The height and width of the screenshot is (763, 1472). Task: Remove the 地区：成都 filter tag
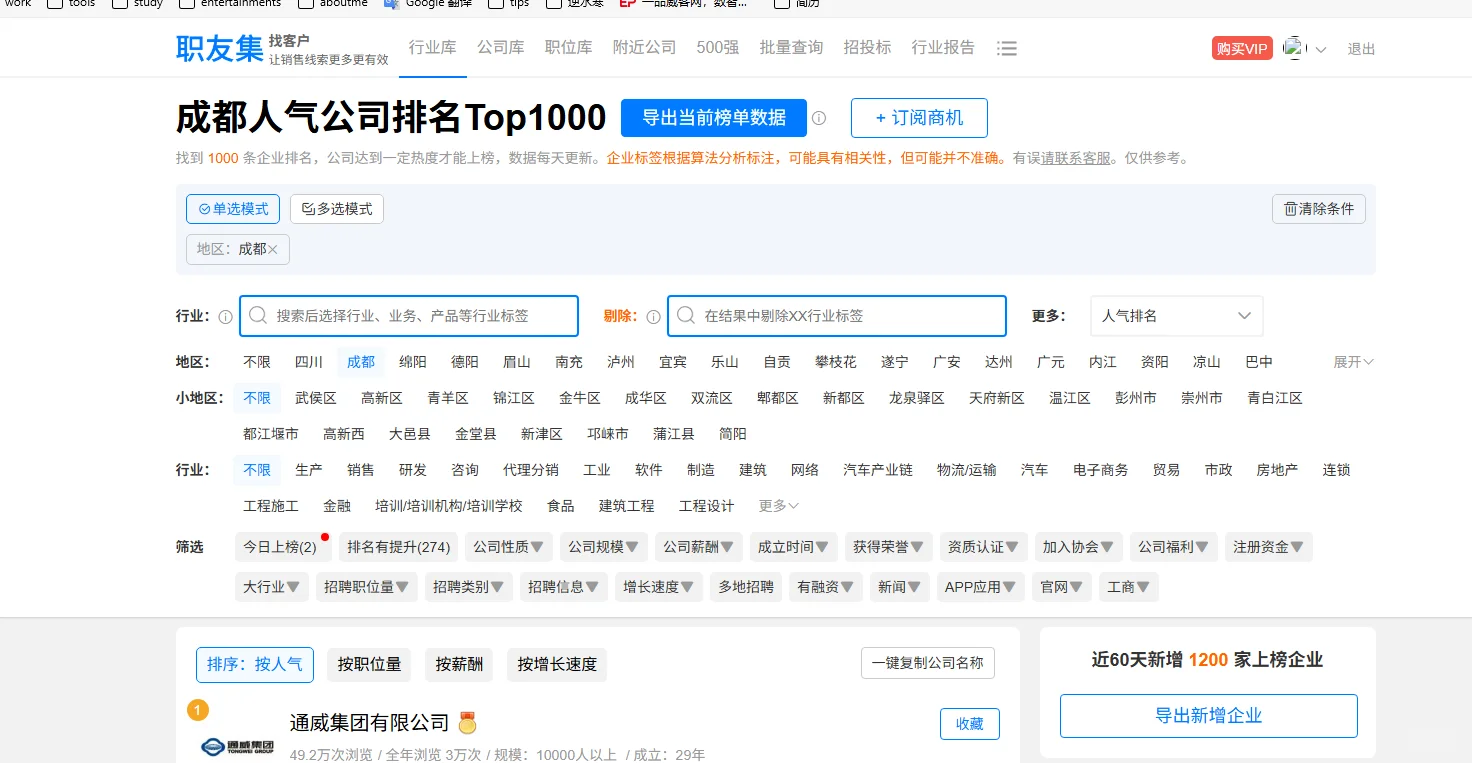(x=273, y=249)
